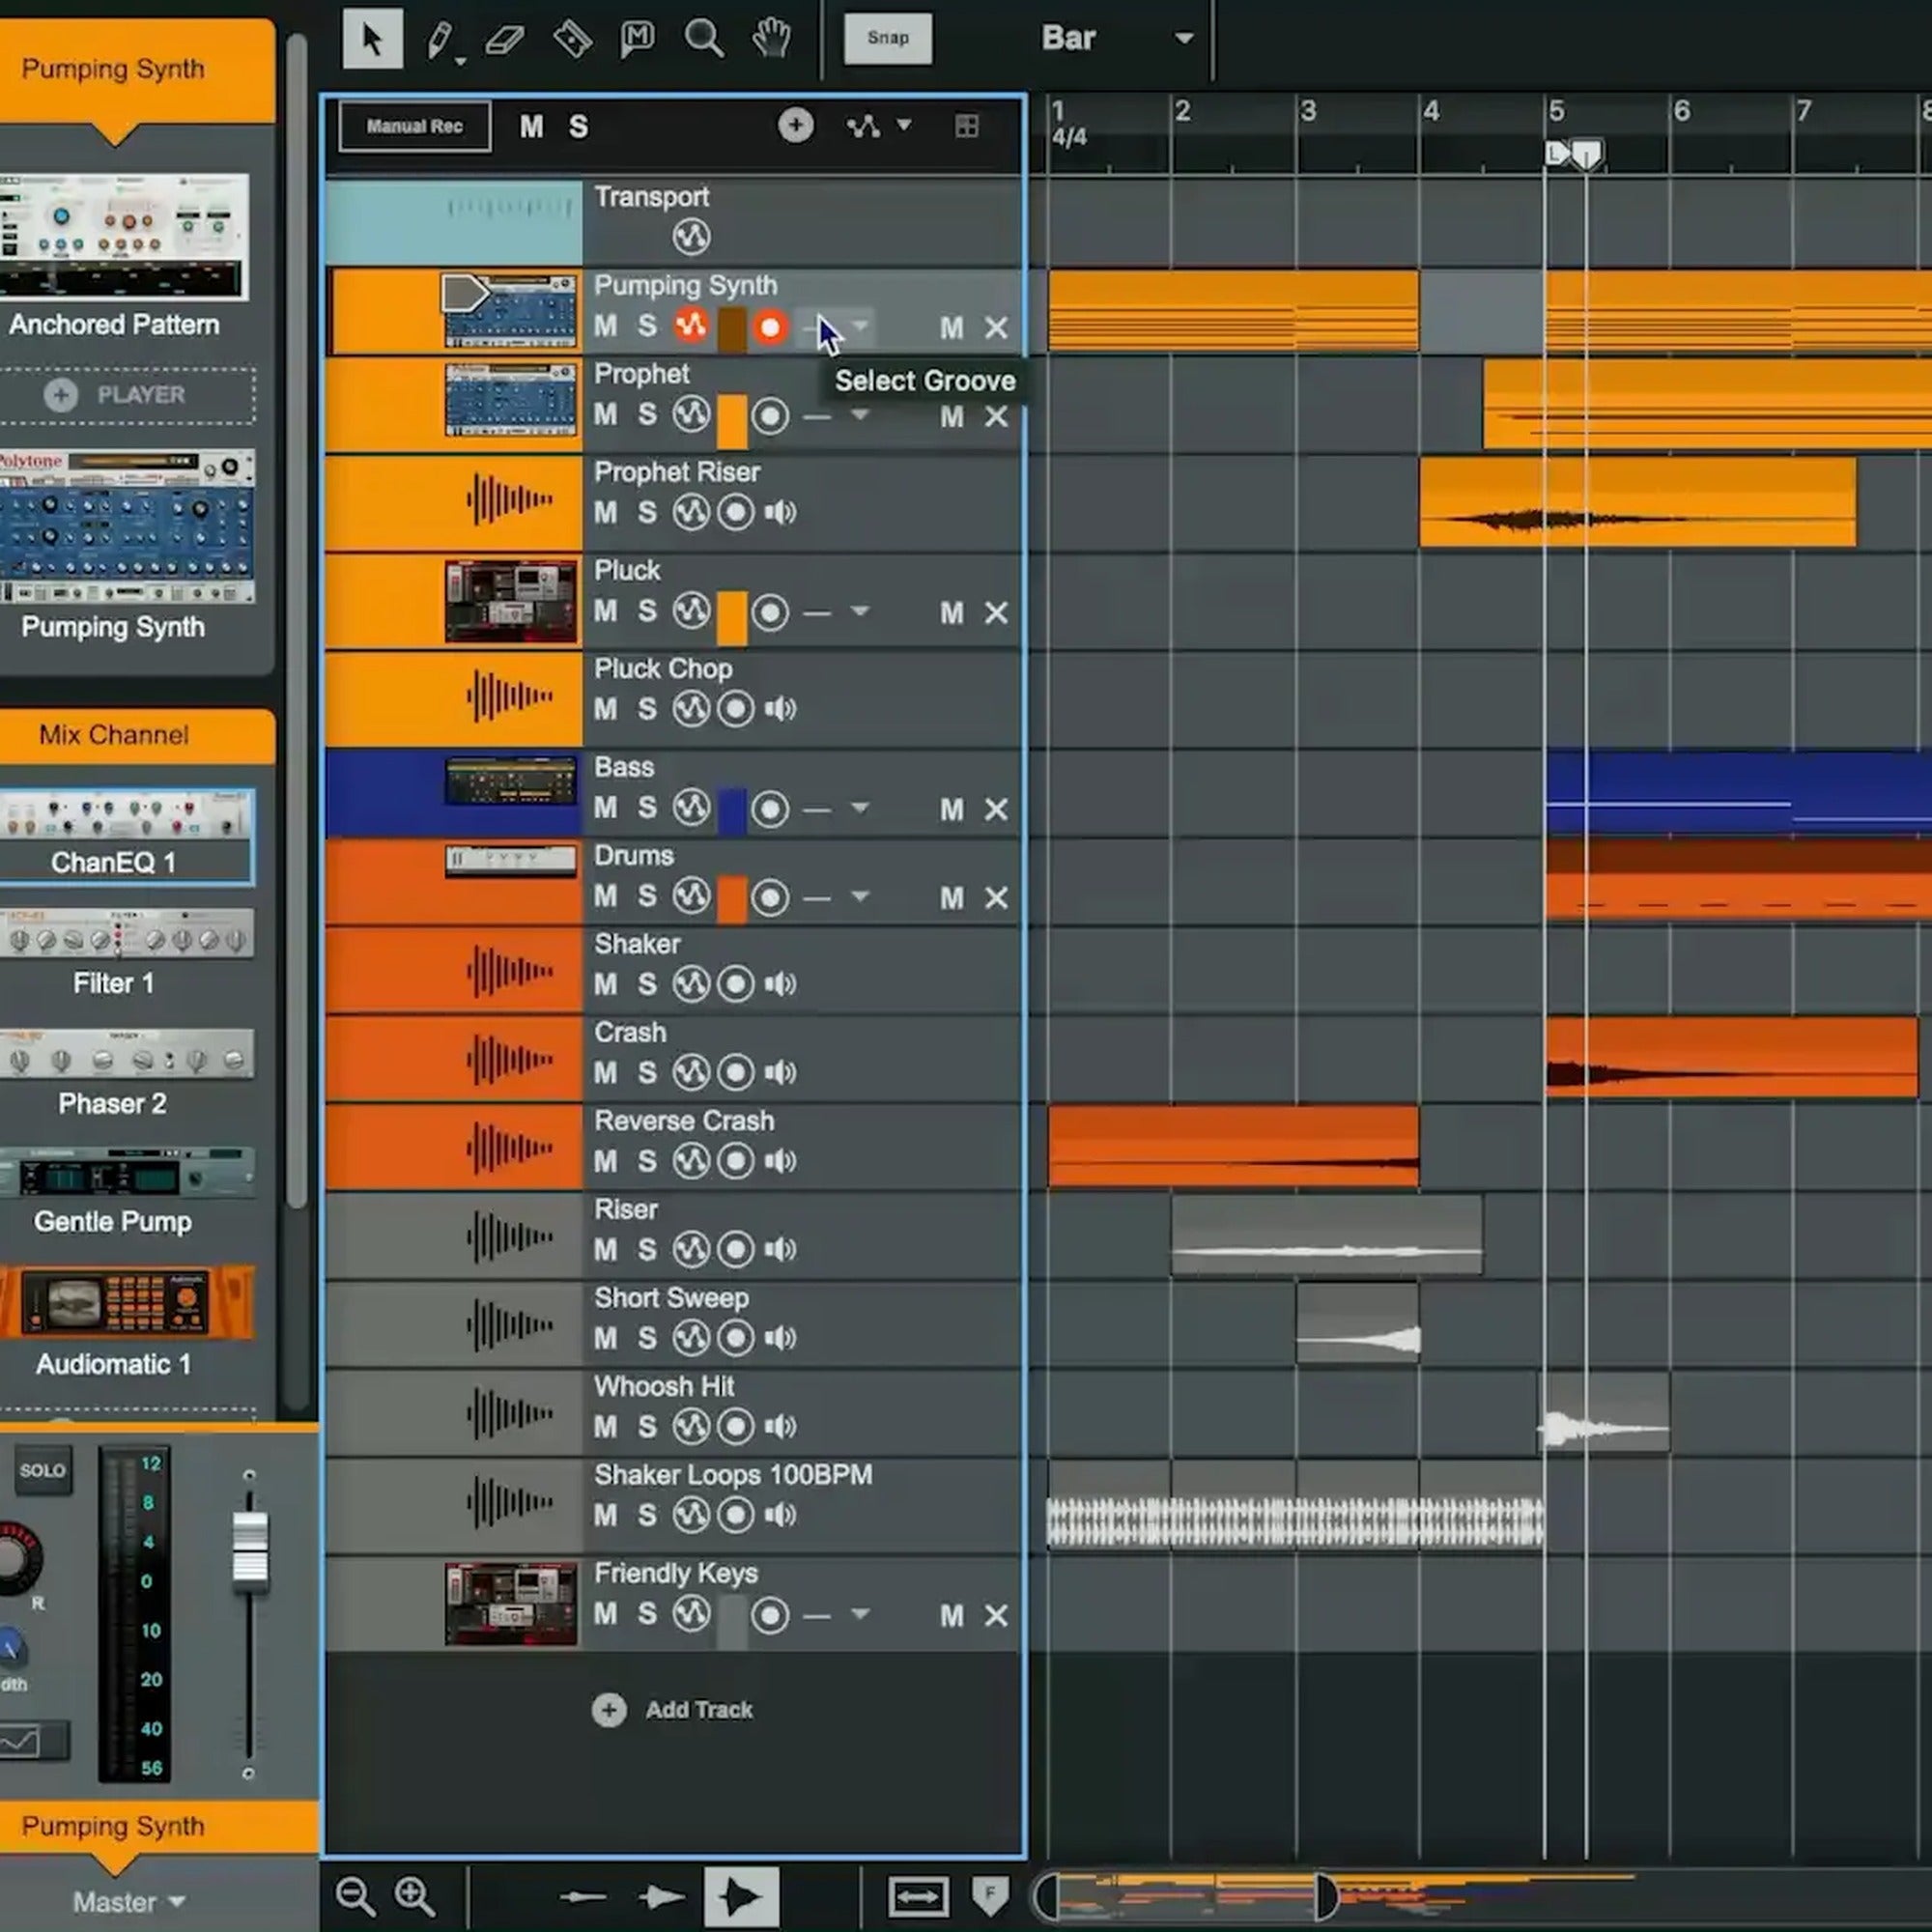Click speaker icon on Whoosh Hit track
The image size is (1932, 1932).
[780, 1426]
